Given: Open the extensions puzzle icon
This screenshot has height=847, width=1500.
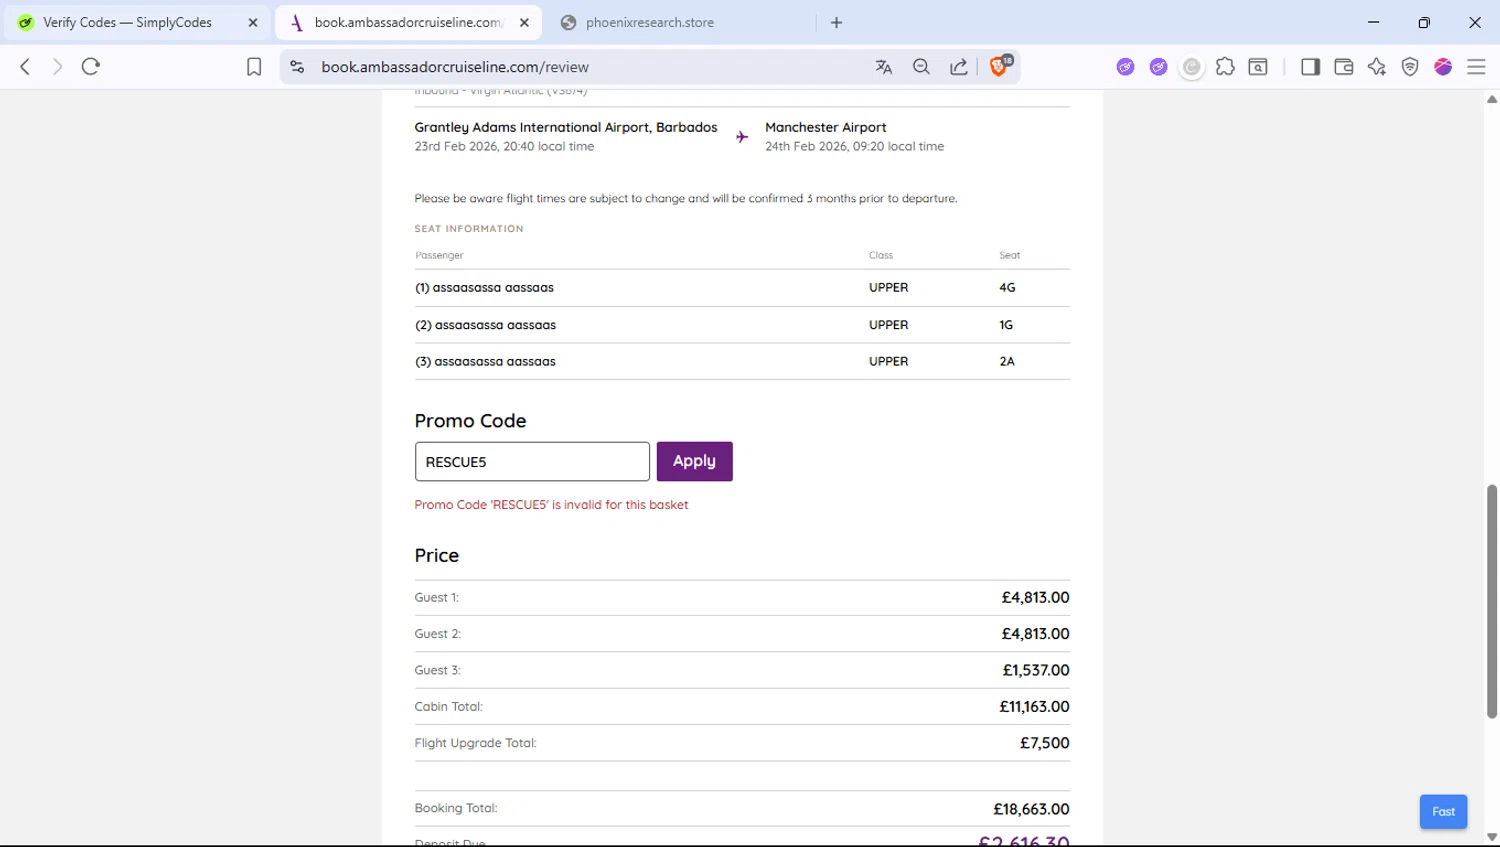Looking at the screenshot, I should point(1225,67).
